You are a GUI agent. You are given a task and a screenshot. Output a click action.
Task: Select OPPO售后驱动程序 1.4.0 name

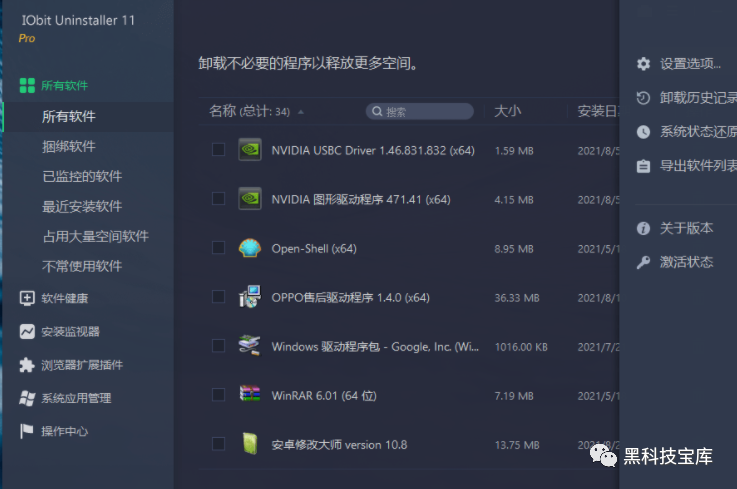point(351,298)
